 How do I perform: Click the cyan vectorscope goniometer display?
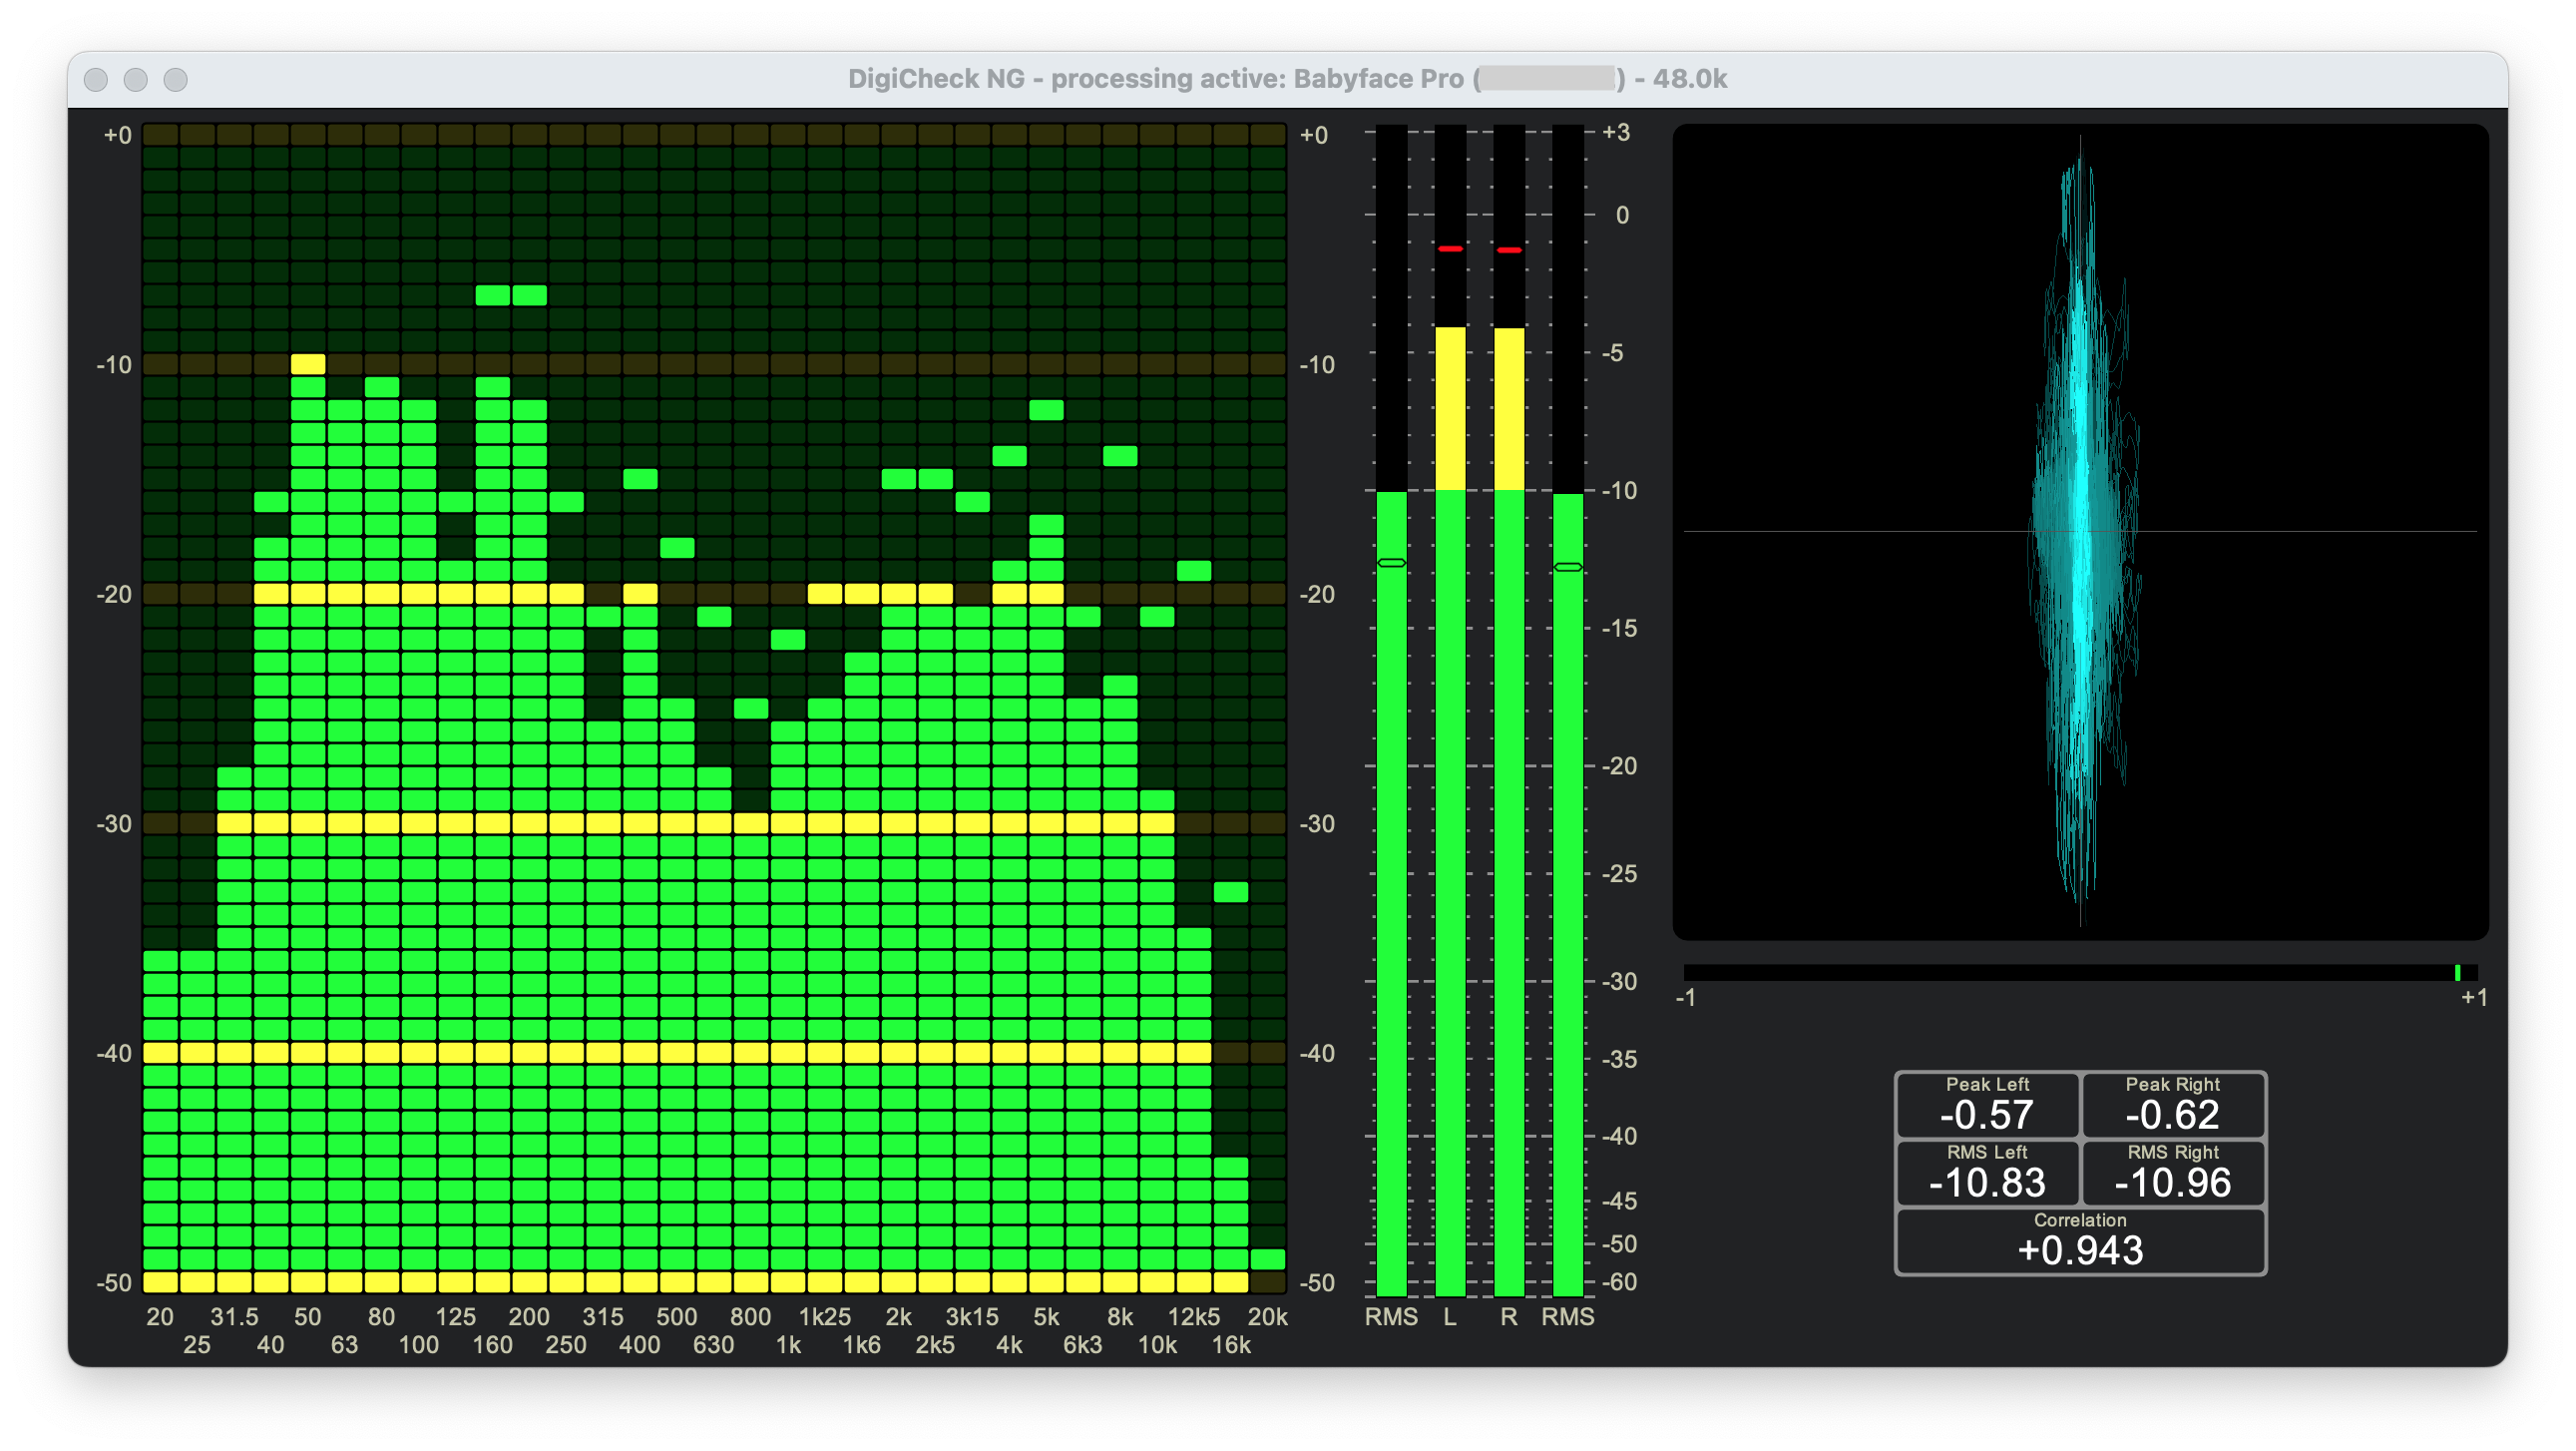tap(2081, 531)
